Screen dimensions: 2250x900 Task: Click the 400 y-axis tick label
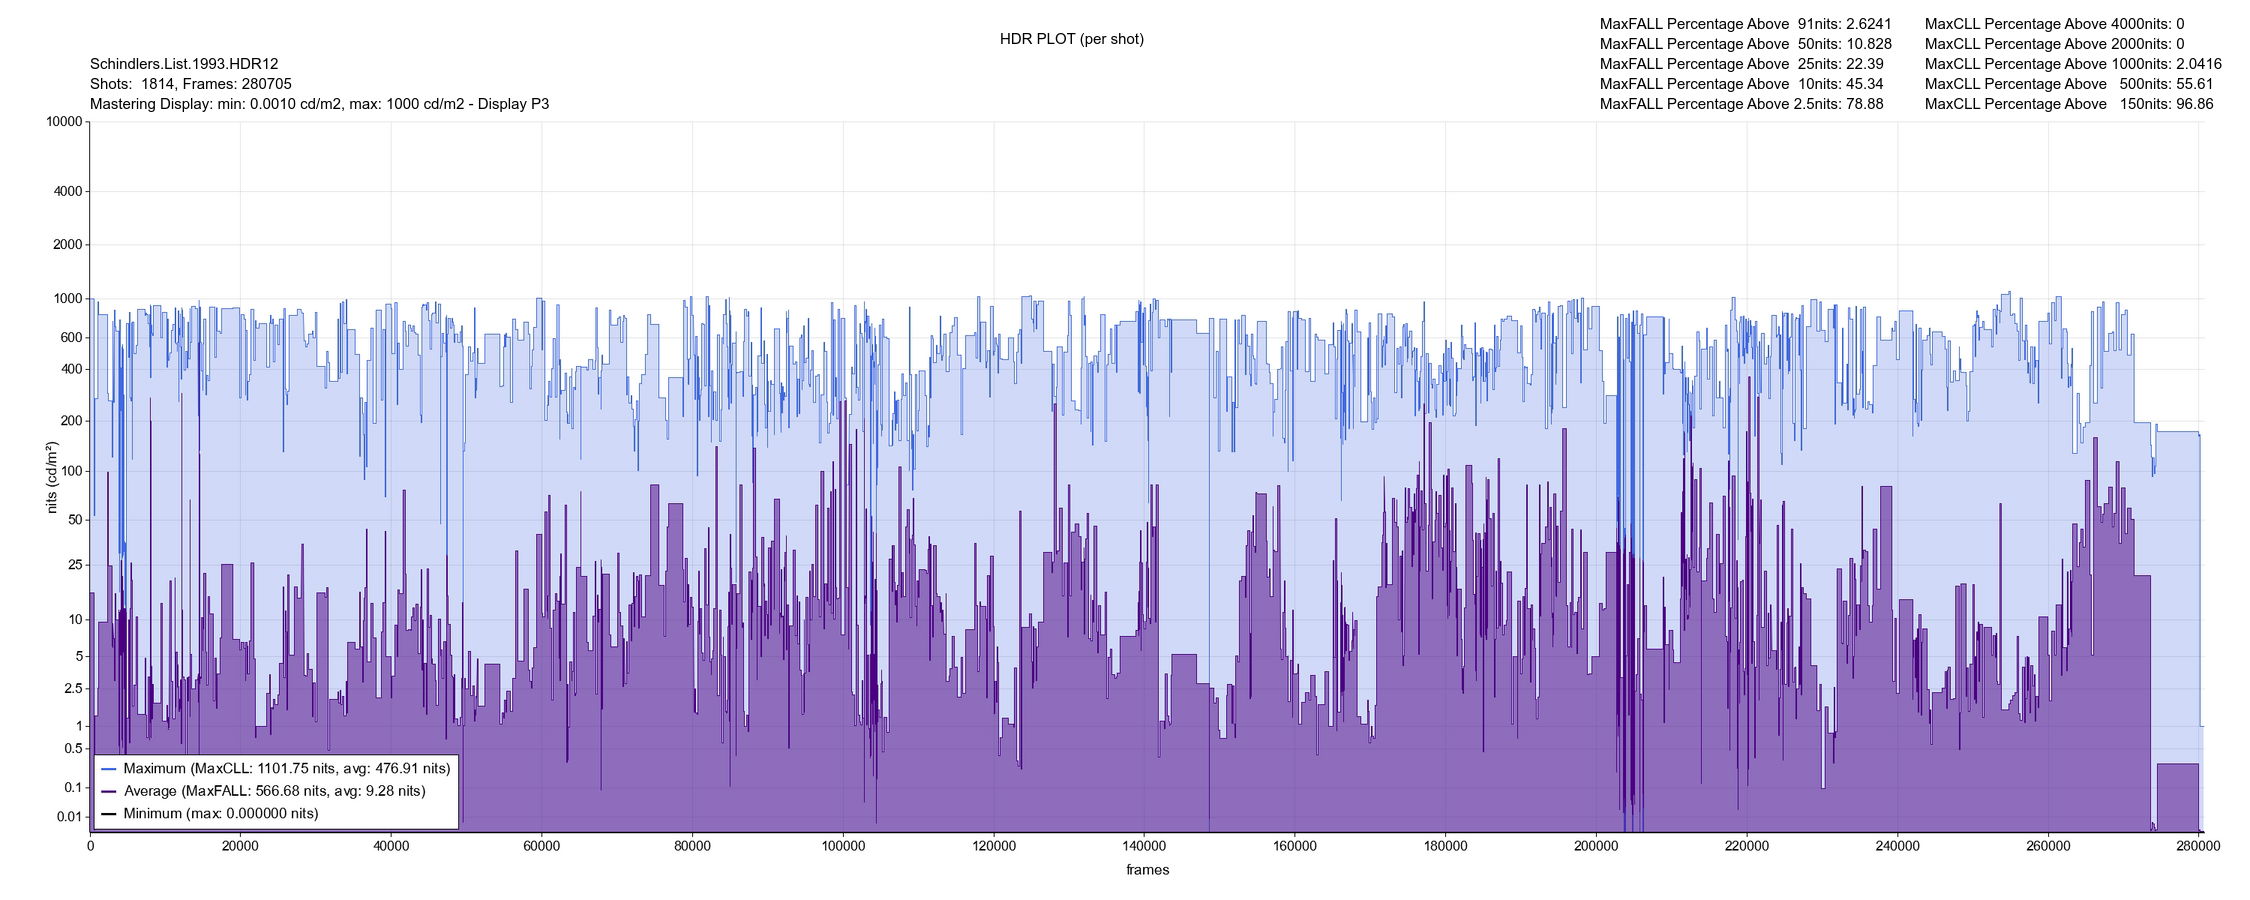pos(71,369)
